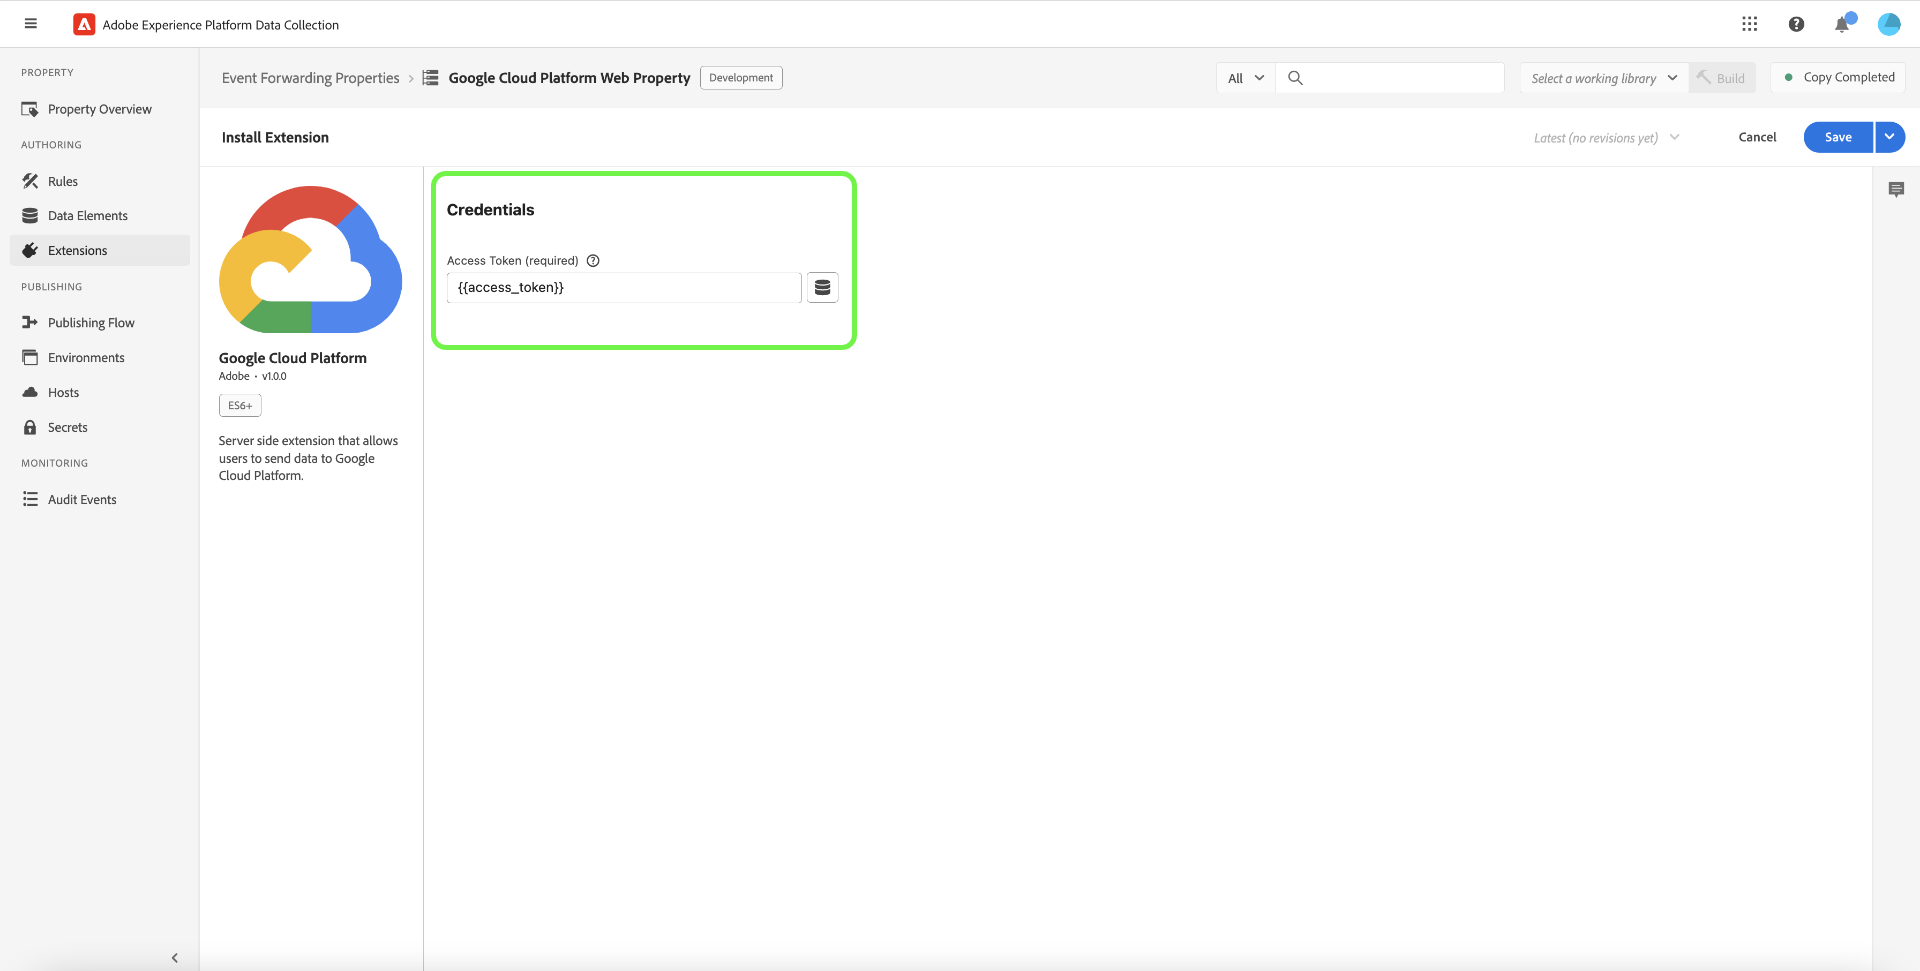Click the Credentials heading
Screen dimensions: 1920x971
pos(490,210)
